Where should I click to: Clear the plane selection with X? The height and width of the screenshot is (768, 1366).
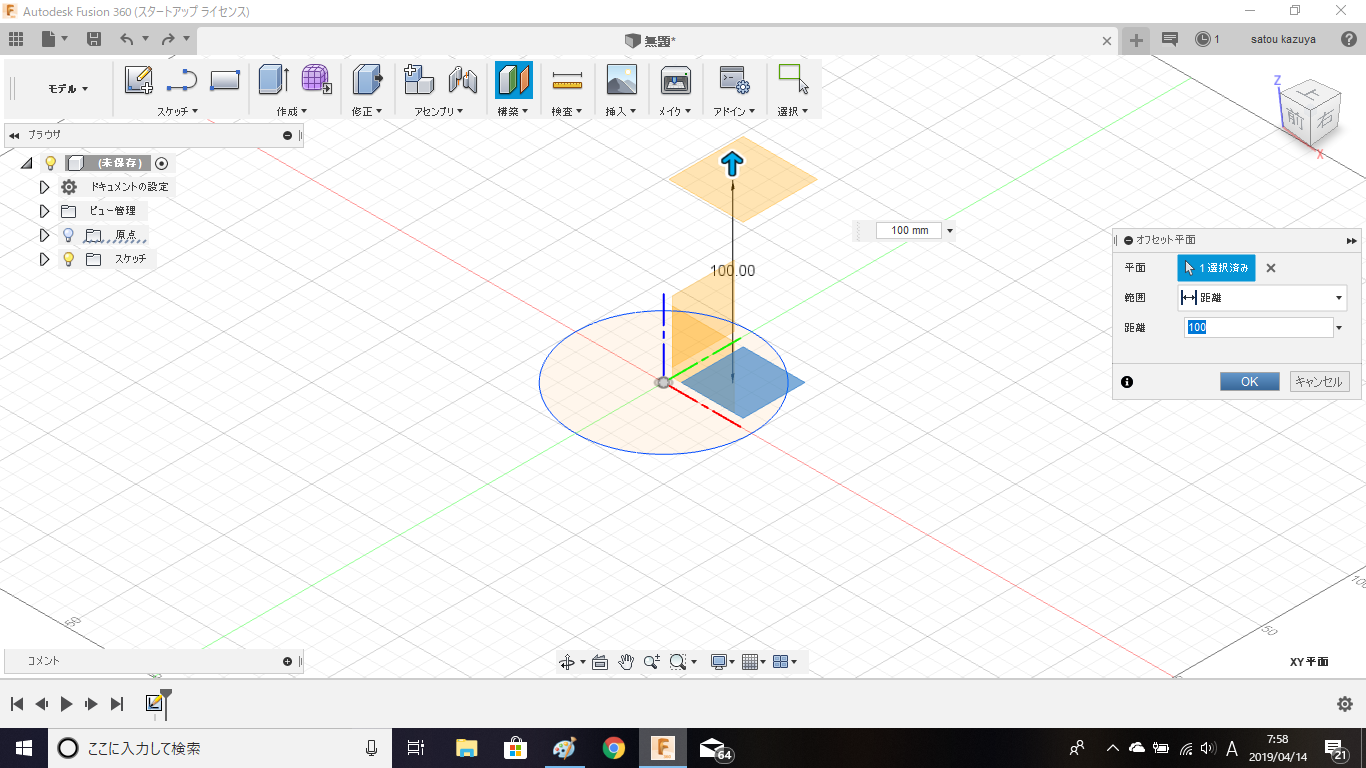(x=1271, y=268)
